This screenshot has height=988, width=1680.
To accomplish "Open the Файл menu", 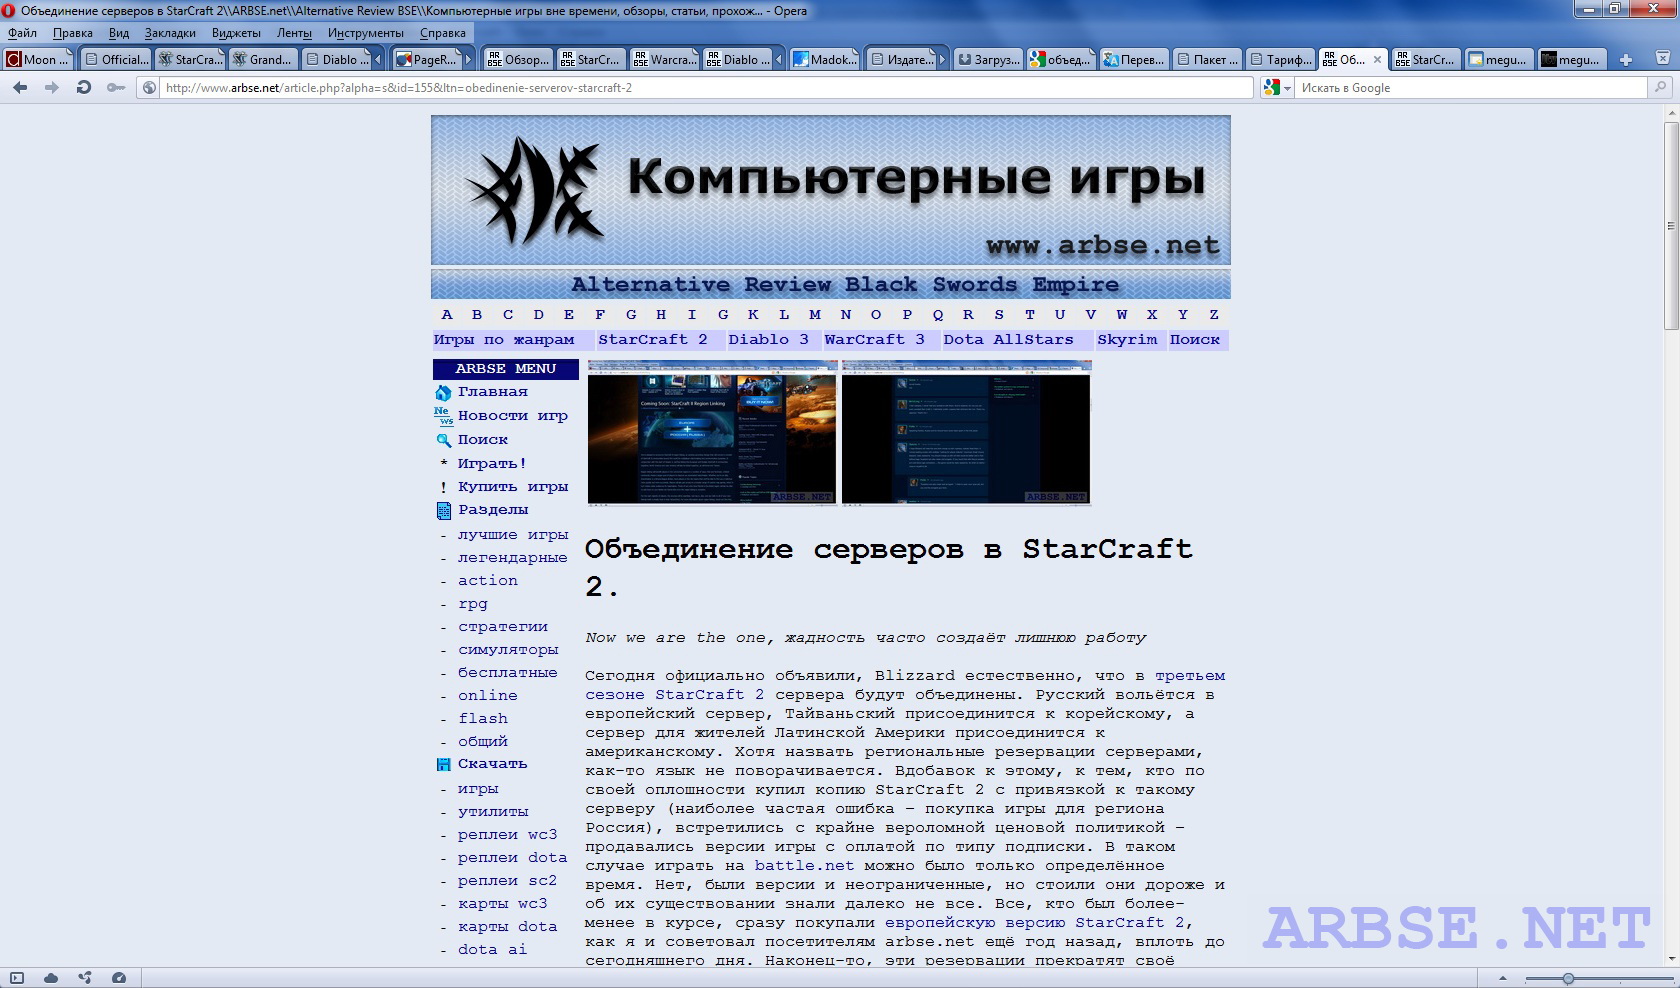I will click(22, 33).
